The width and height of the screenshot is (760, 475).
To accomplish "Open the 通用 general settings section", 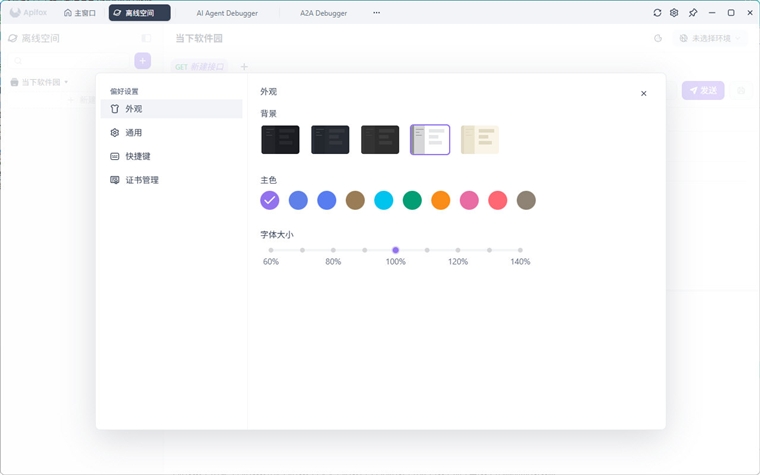I will point(171,133).
